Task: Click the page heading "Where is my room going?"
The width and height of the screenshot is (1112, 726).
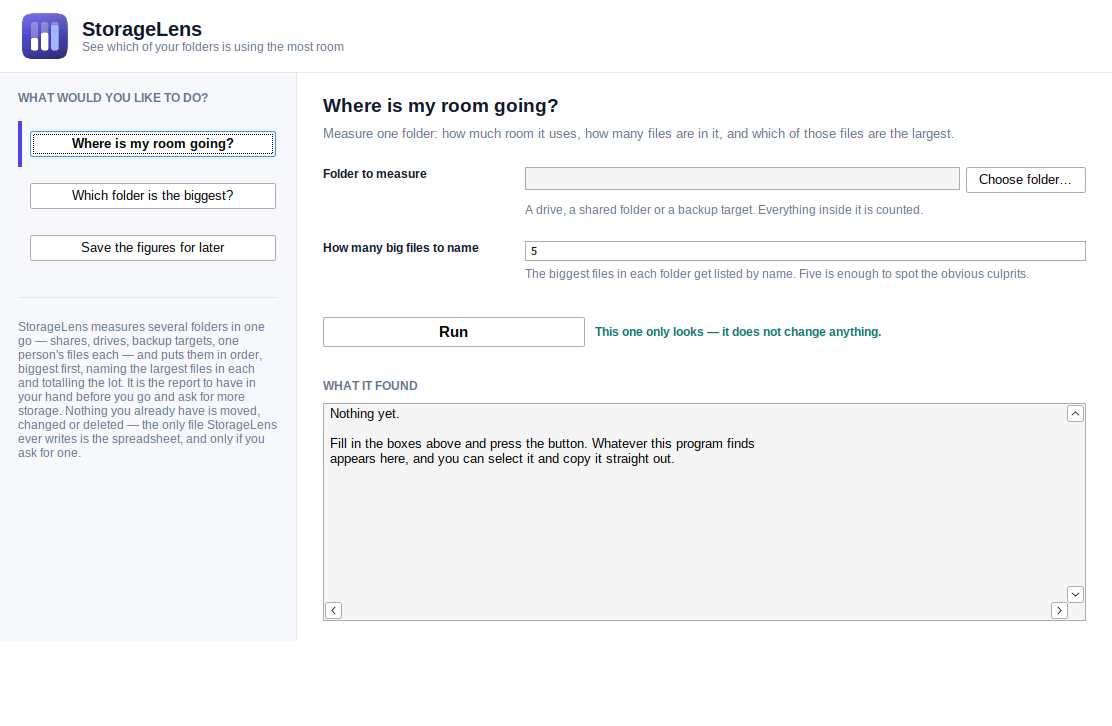Action: (440, 106)
